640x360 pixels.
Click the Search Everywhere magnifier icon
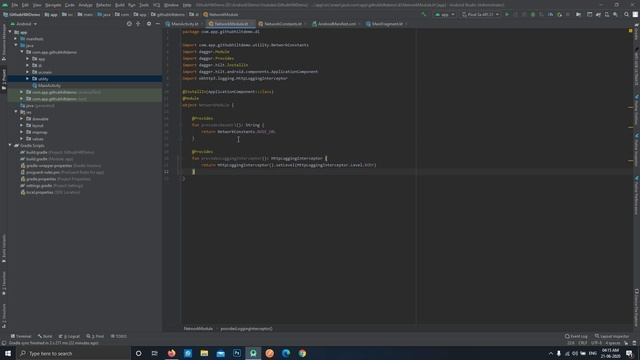[626, 14]
